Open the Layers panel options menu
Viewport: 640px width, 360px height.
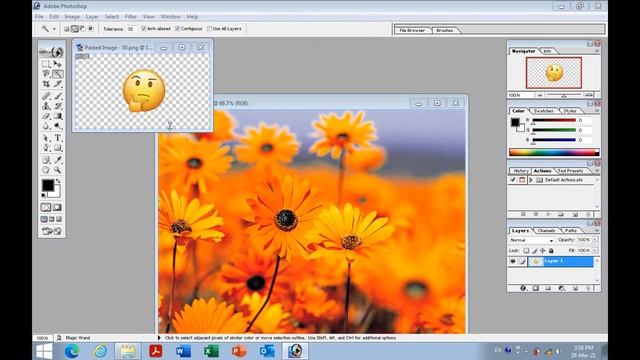pyautogui.click(x=597, y=231)
